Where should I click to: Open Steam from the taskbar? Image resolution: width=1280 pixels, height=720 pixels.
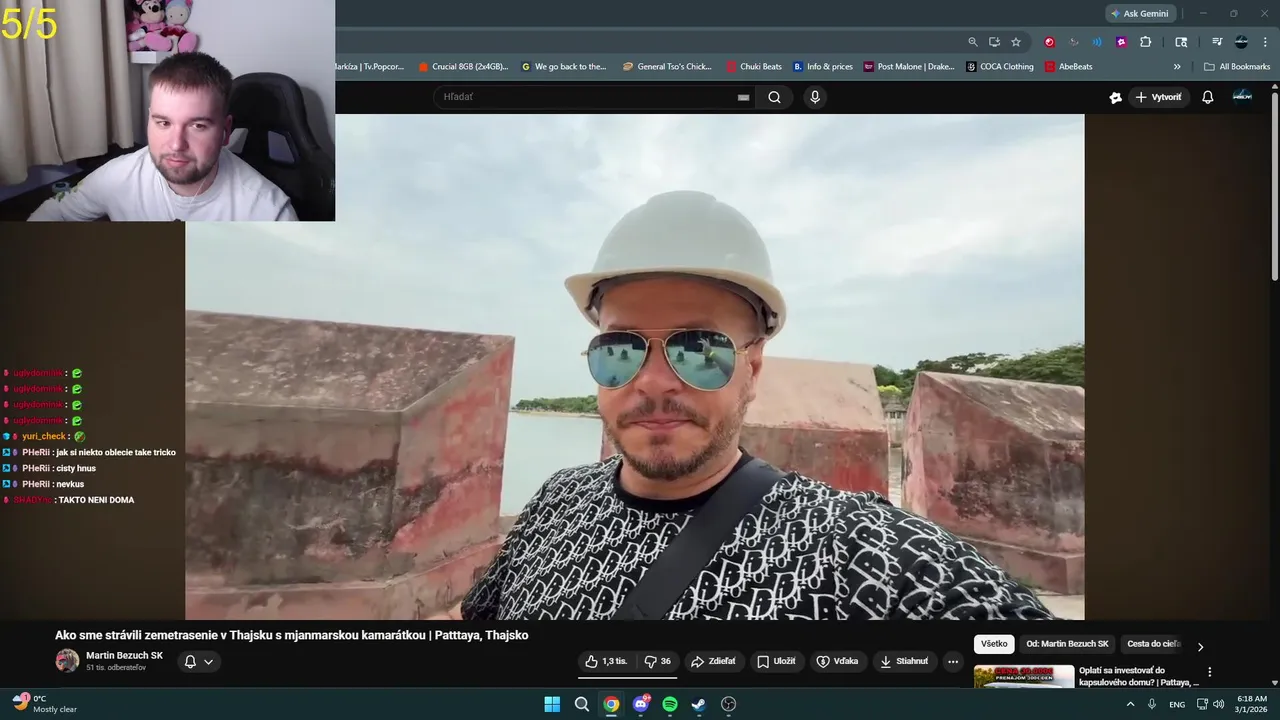(x=699, y=704)
